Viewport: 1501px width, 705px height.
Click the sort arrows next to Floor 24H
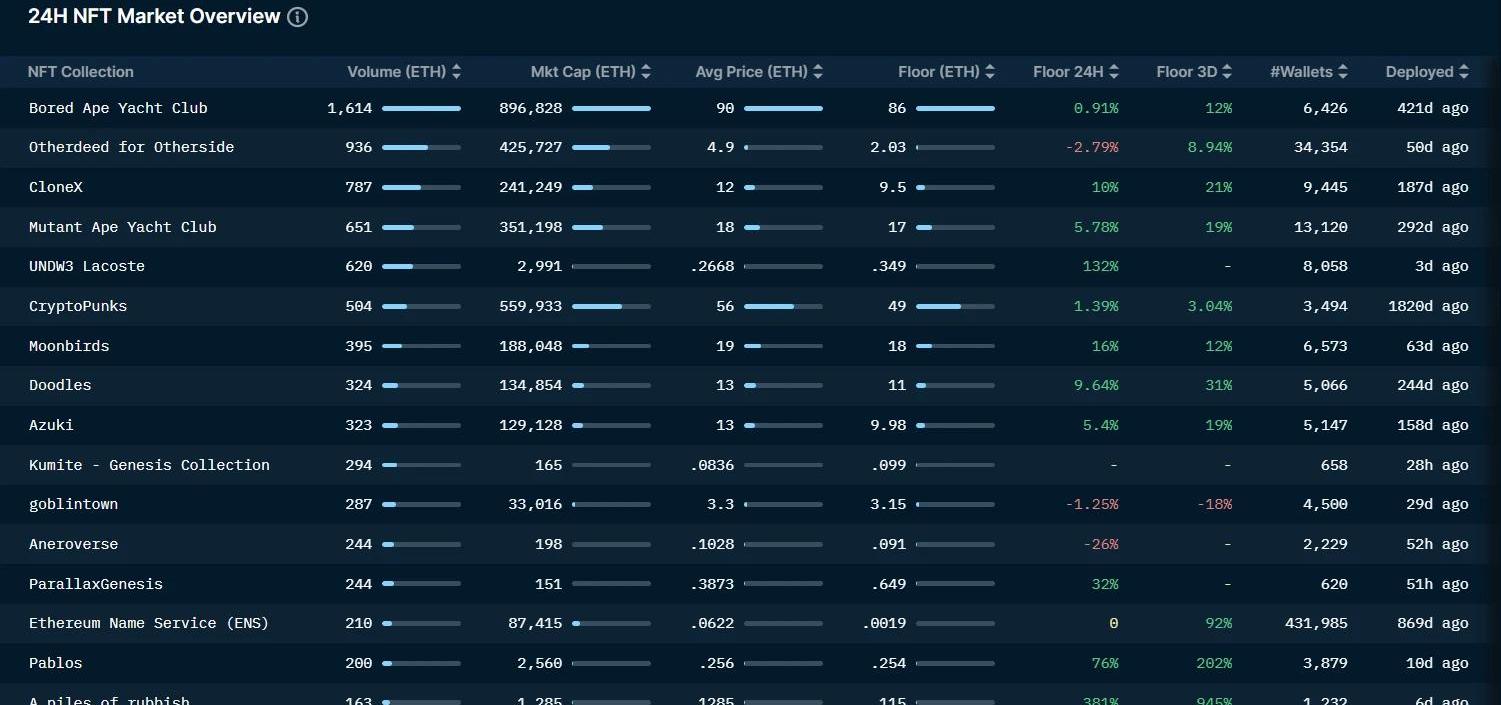[1114, 72]
